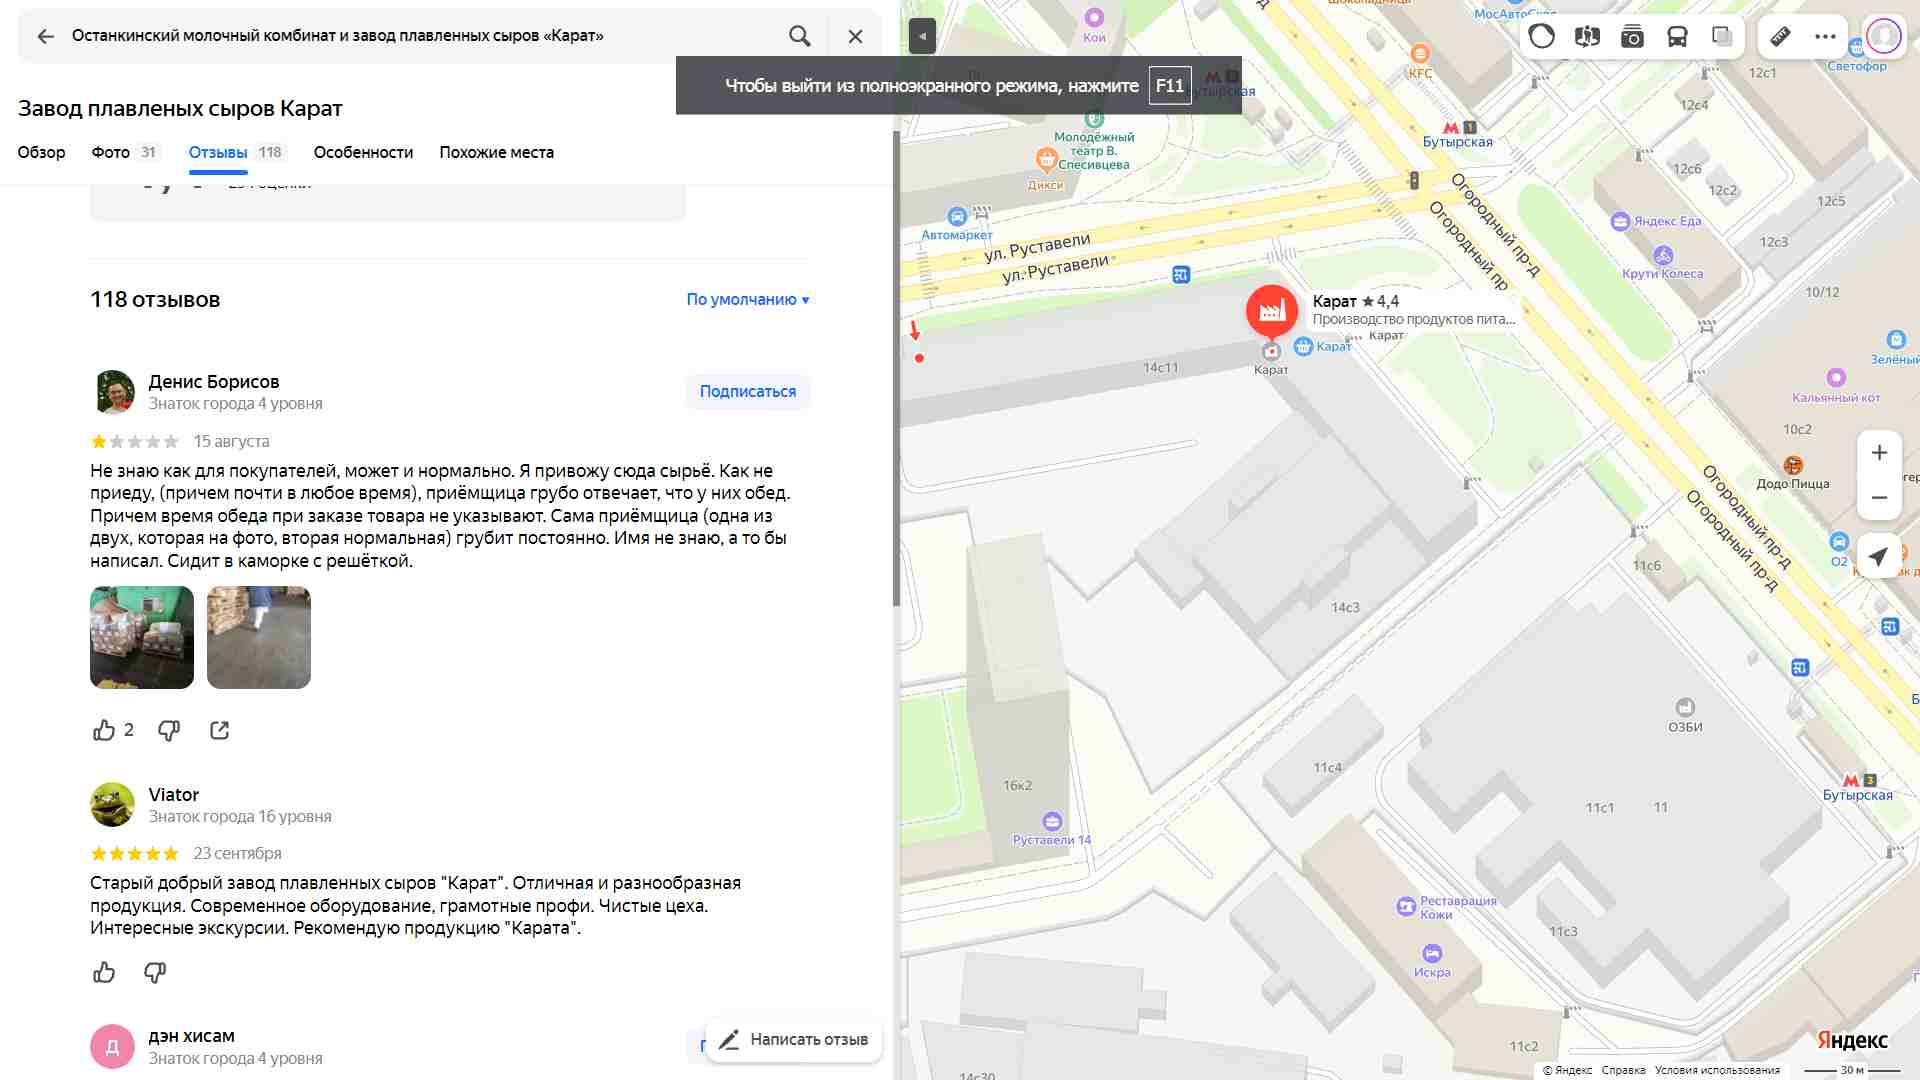The image size is (1920, 1080).
Task: Like Viator's review
Action: [x=104, y=972]
